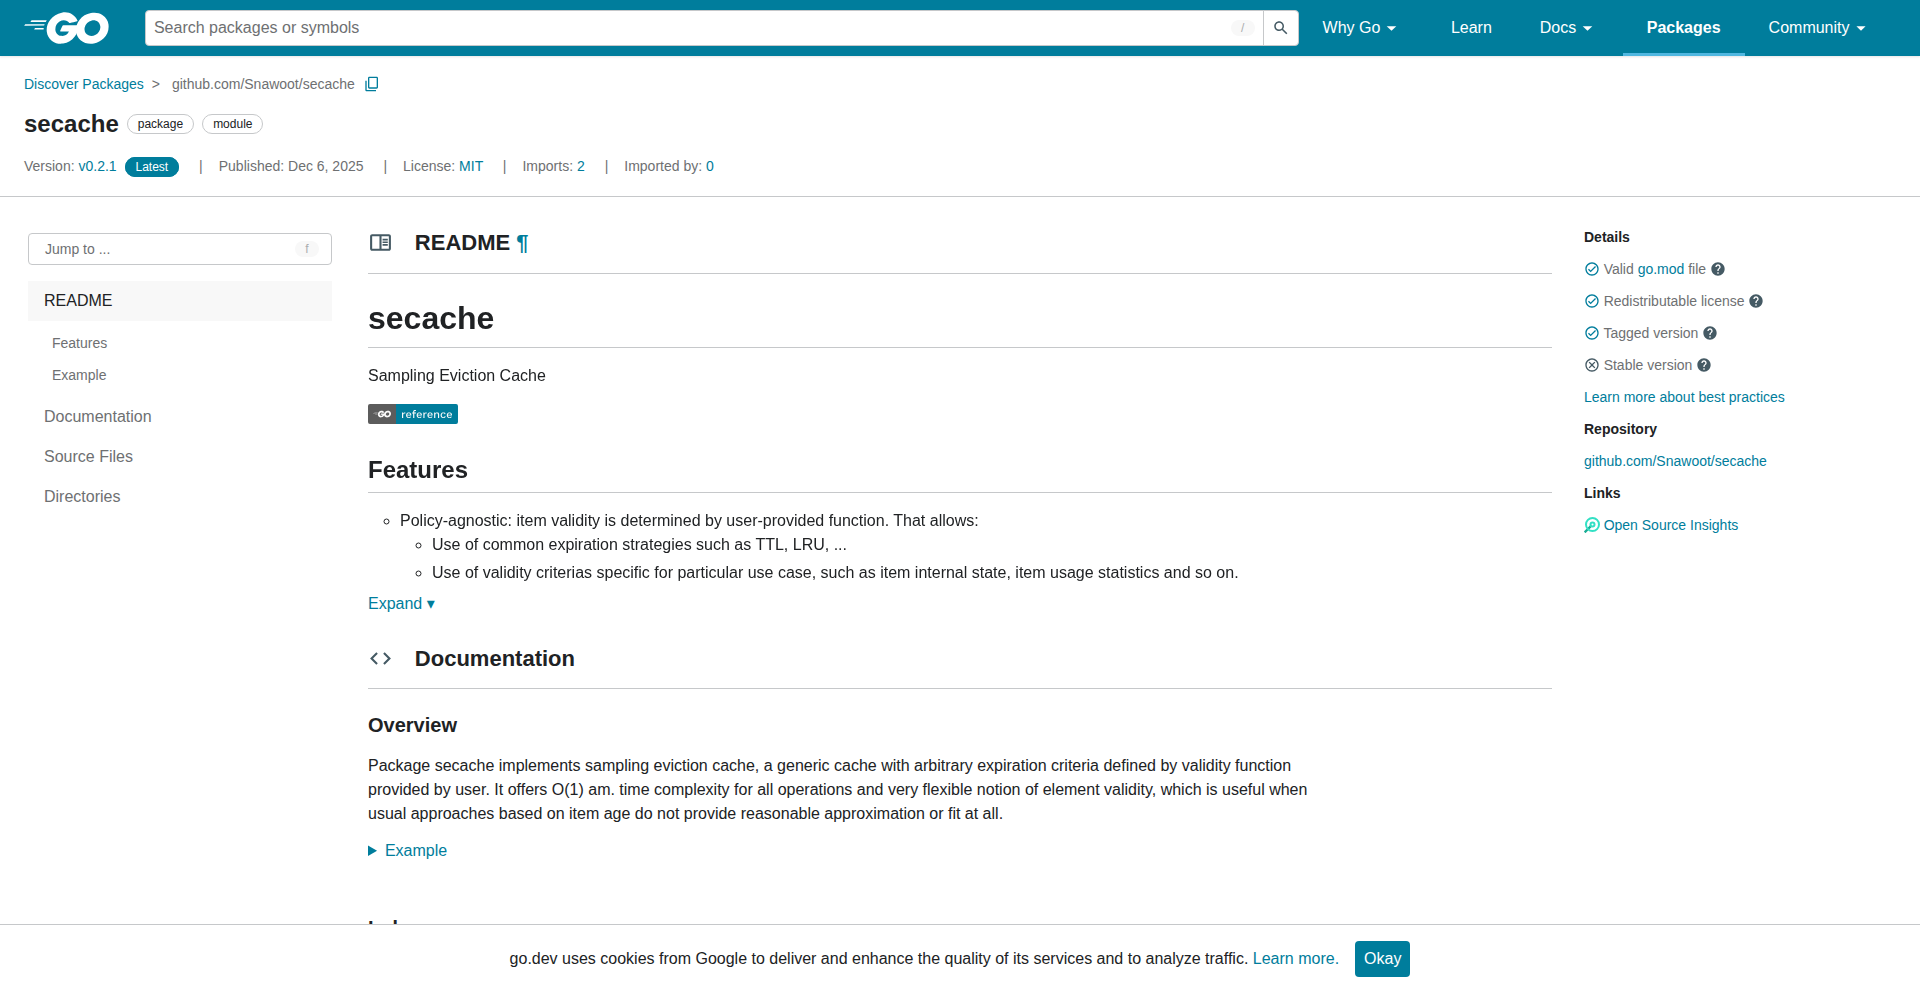Select the Packages tab in header
This screenshot has width=1920, height=993.
click(x=1683, y=28)
